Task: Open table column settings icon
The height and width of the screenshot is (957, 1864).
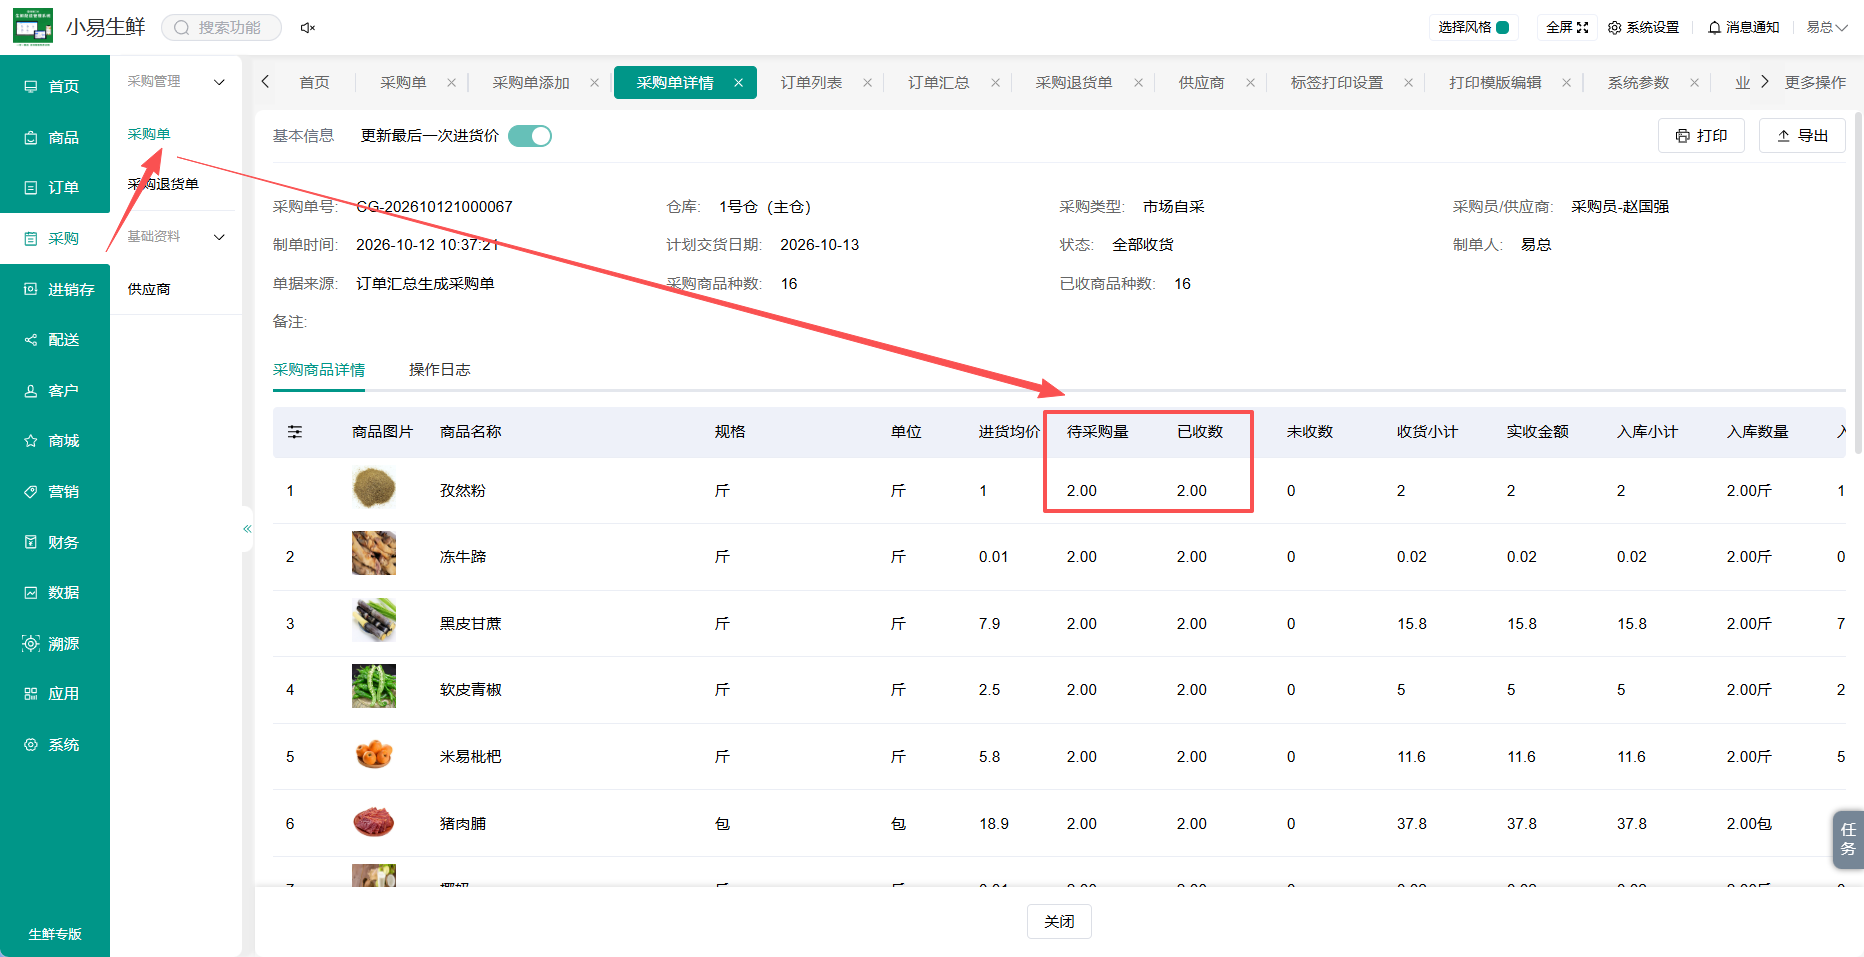Action: click(295, 432)
